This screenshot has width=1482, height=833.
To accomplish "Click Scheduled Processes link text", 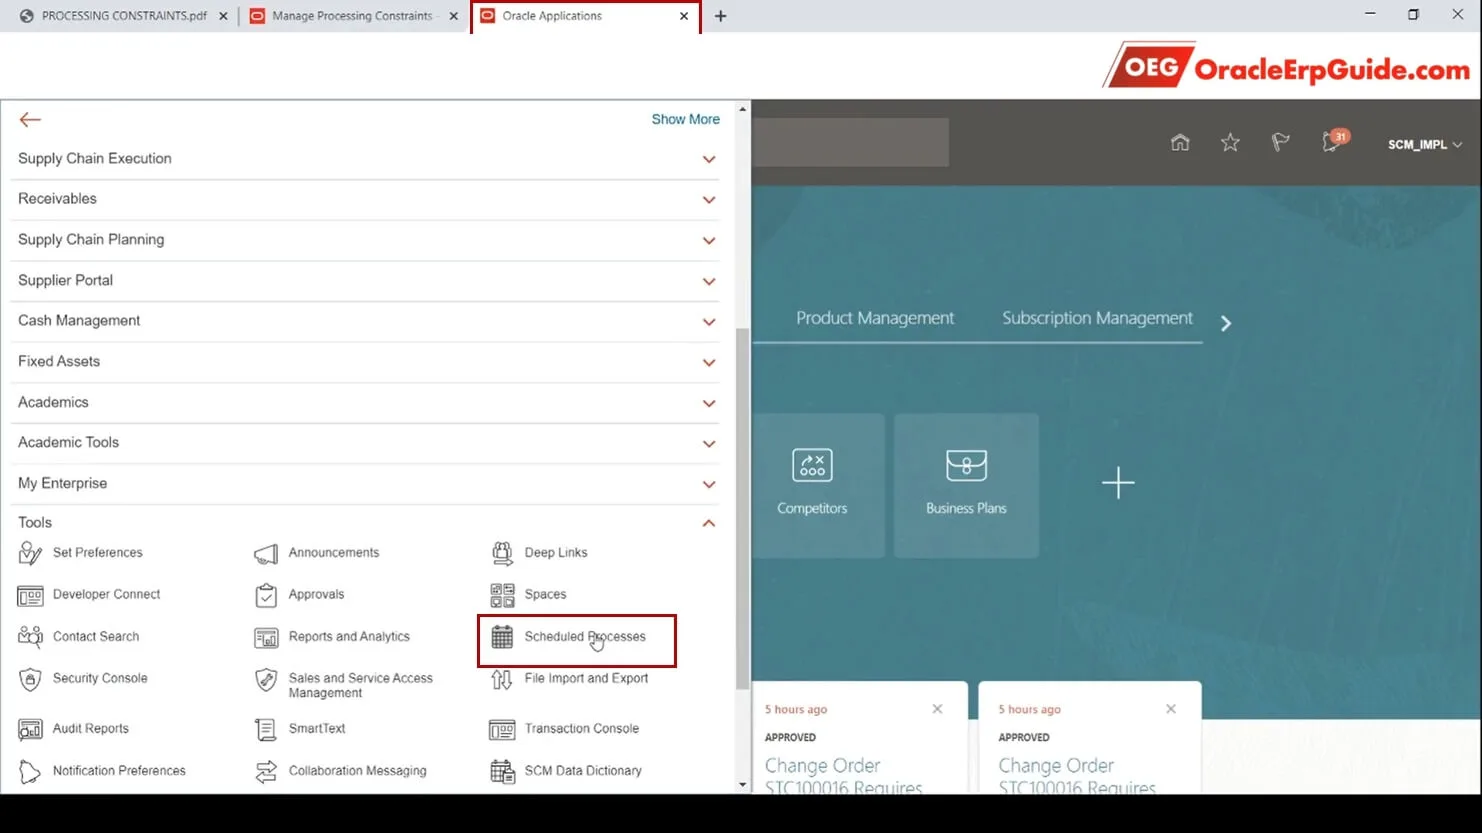I will click(585, 636).
